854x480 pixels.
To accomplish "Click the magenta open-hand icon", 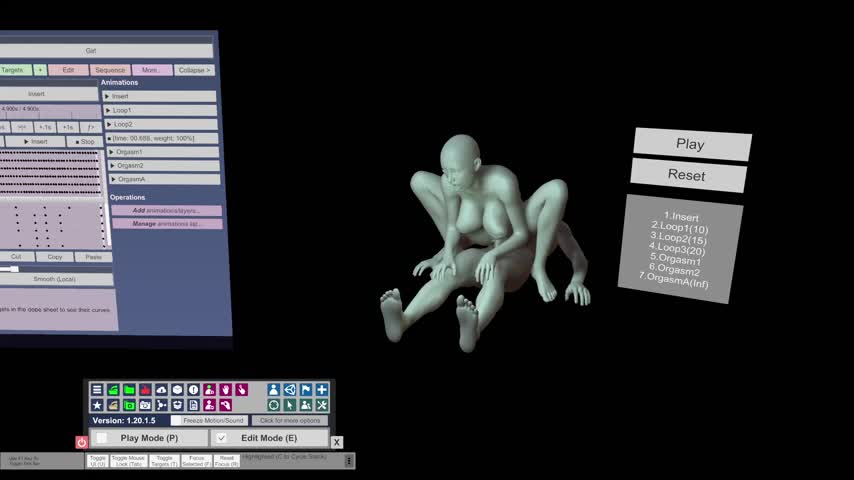I will click(225, 390).
